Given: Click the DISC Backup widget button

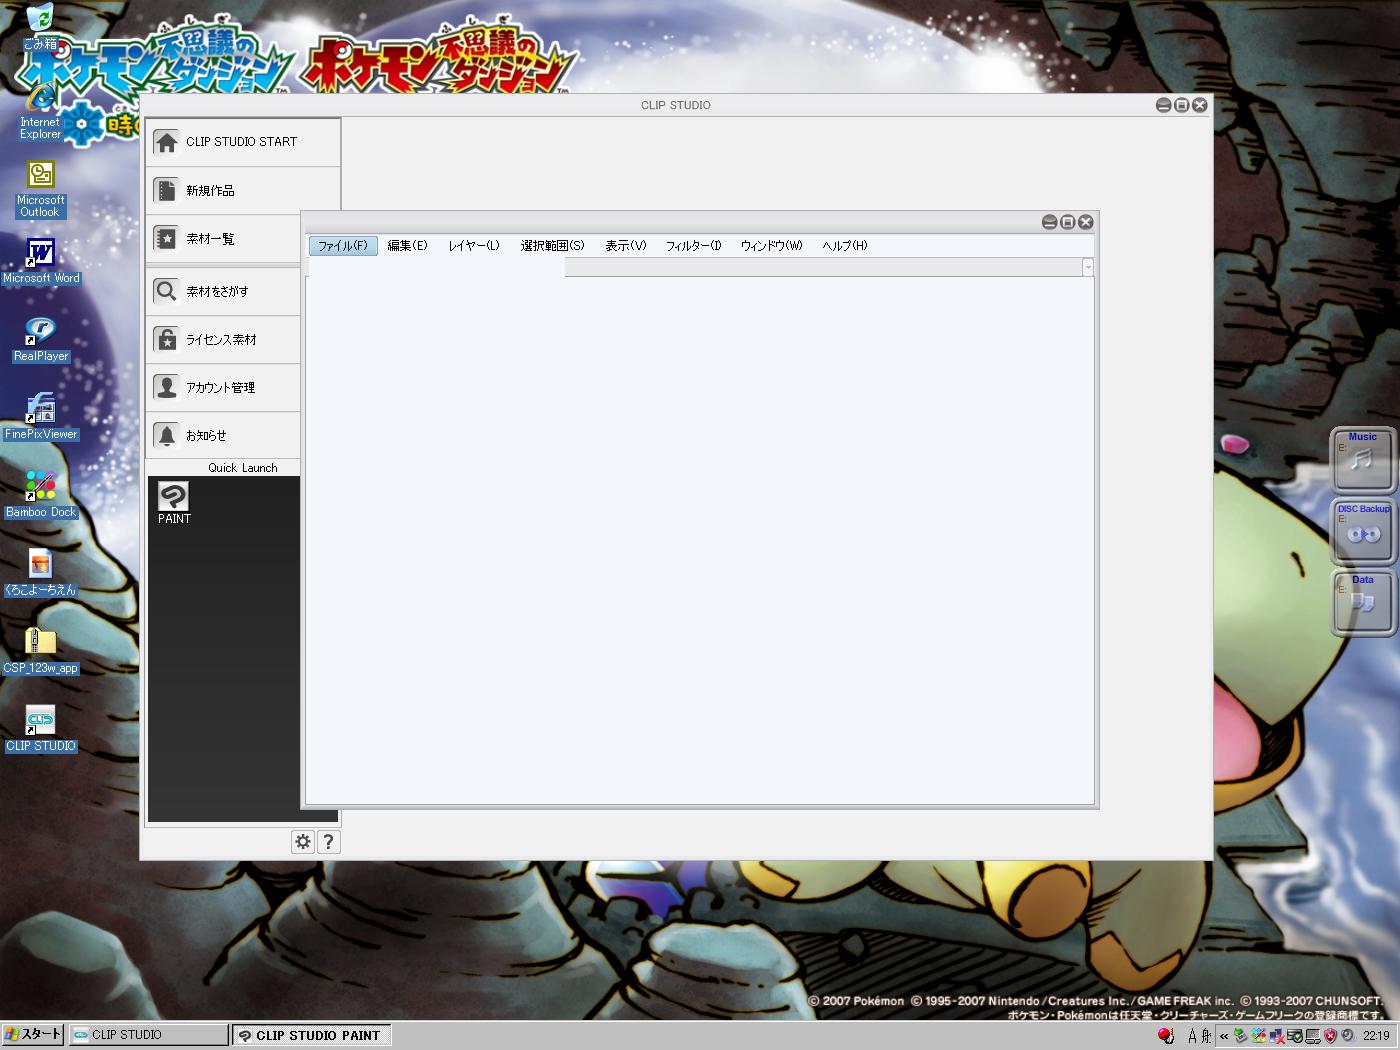Looking at the screenshot, I should tap(1362, 530).
